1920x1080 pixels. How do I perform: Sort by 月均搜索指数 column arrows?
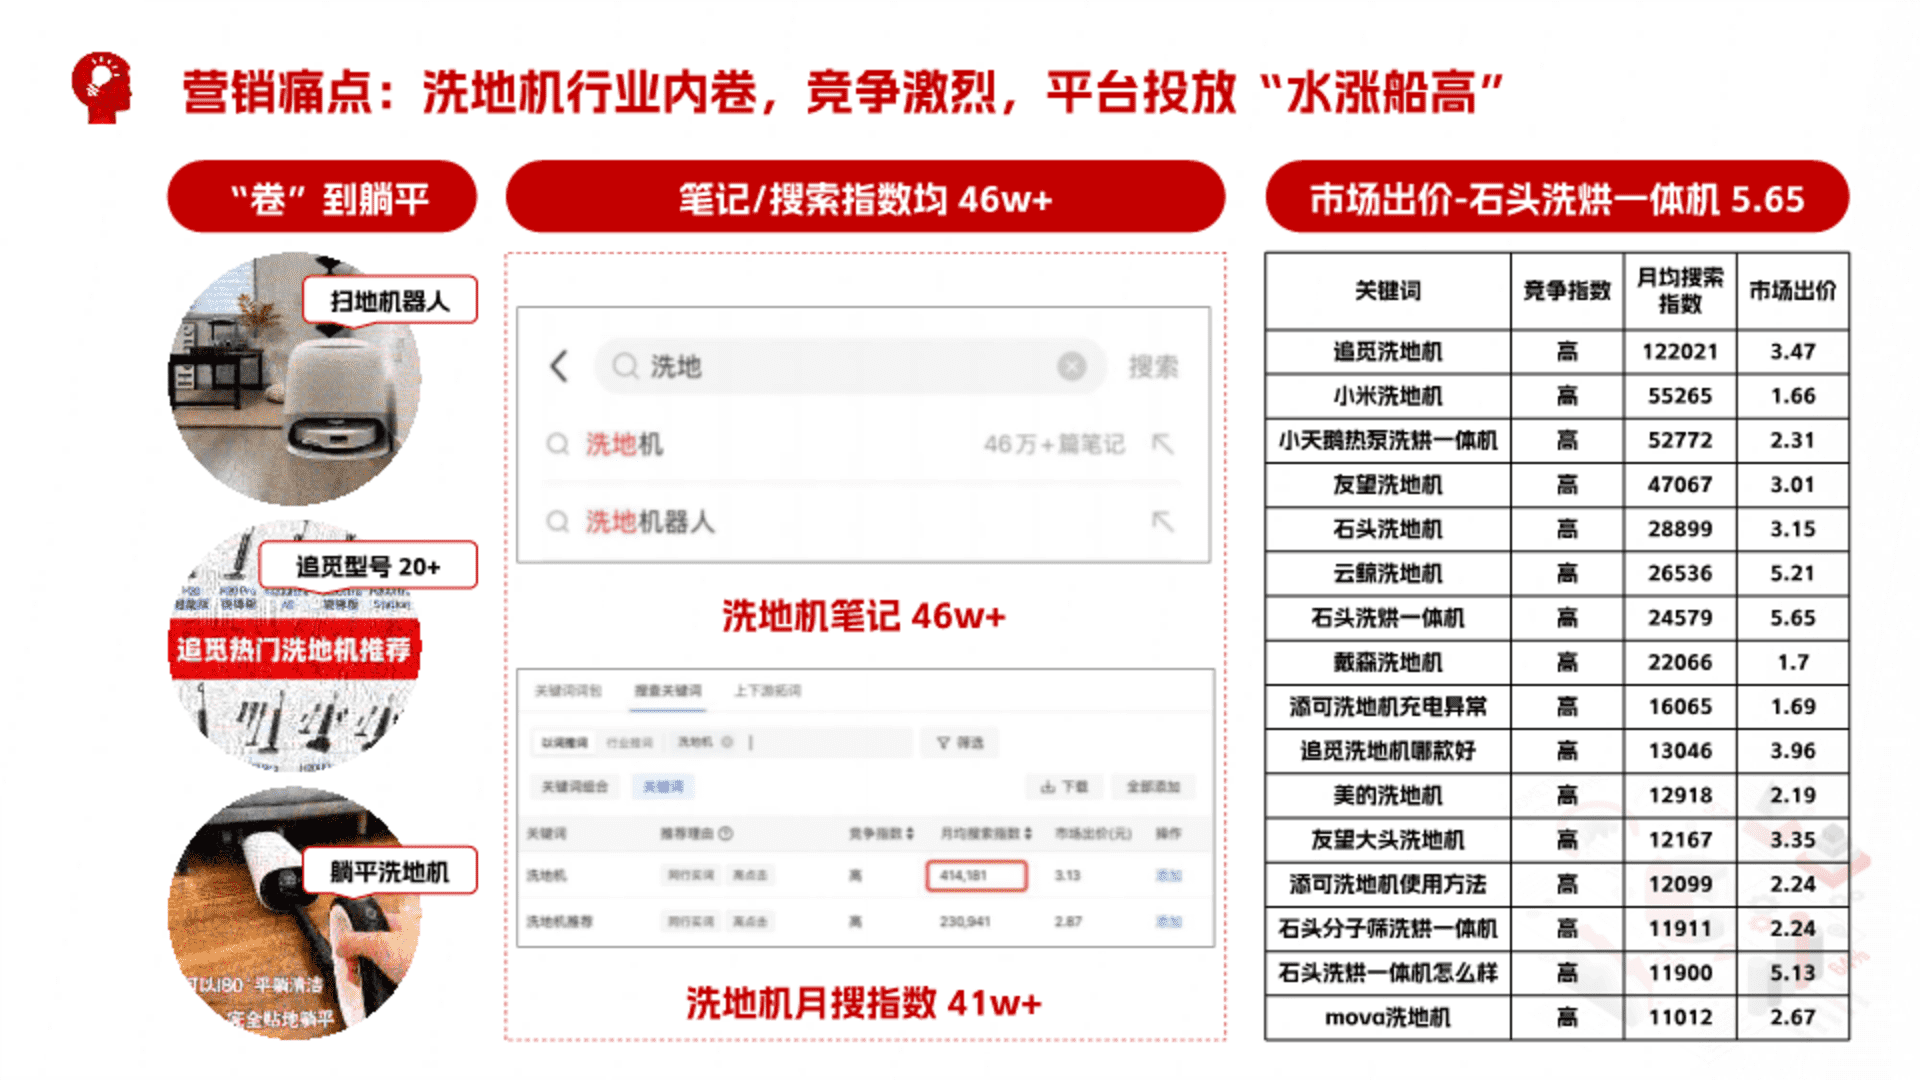pos(1028,833)
